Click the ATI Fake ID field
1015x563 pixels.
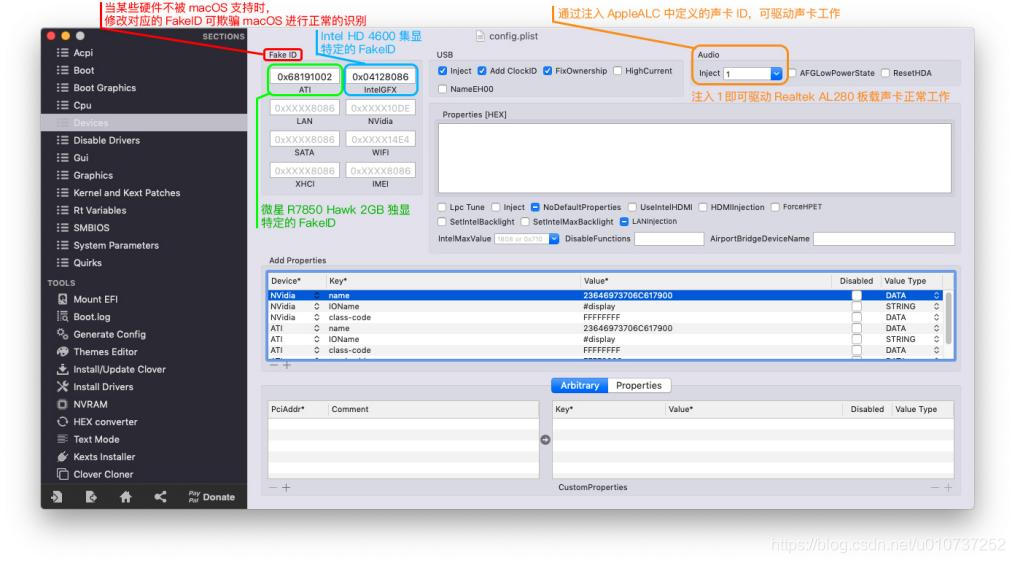tap(305, 76)
